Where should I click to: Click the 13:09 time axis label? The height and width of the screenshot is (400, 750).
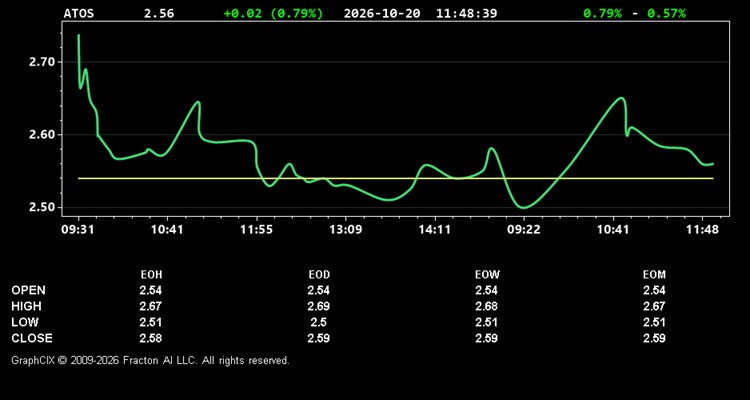(345, 230)
